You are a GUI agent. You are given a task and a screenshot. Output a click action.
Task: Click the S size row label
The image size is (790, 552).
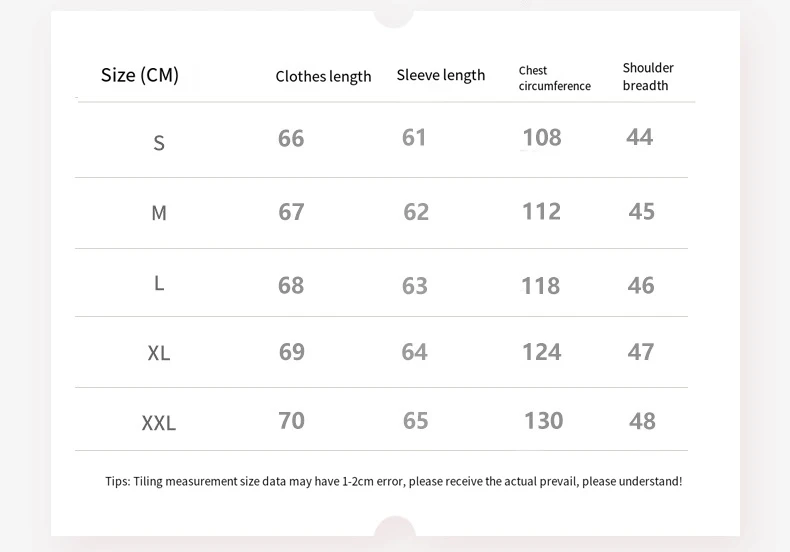(x=159, y=143)
